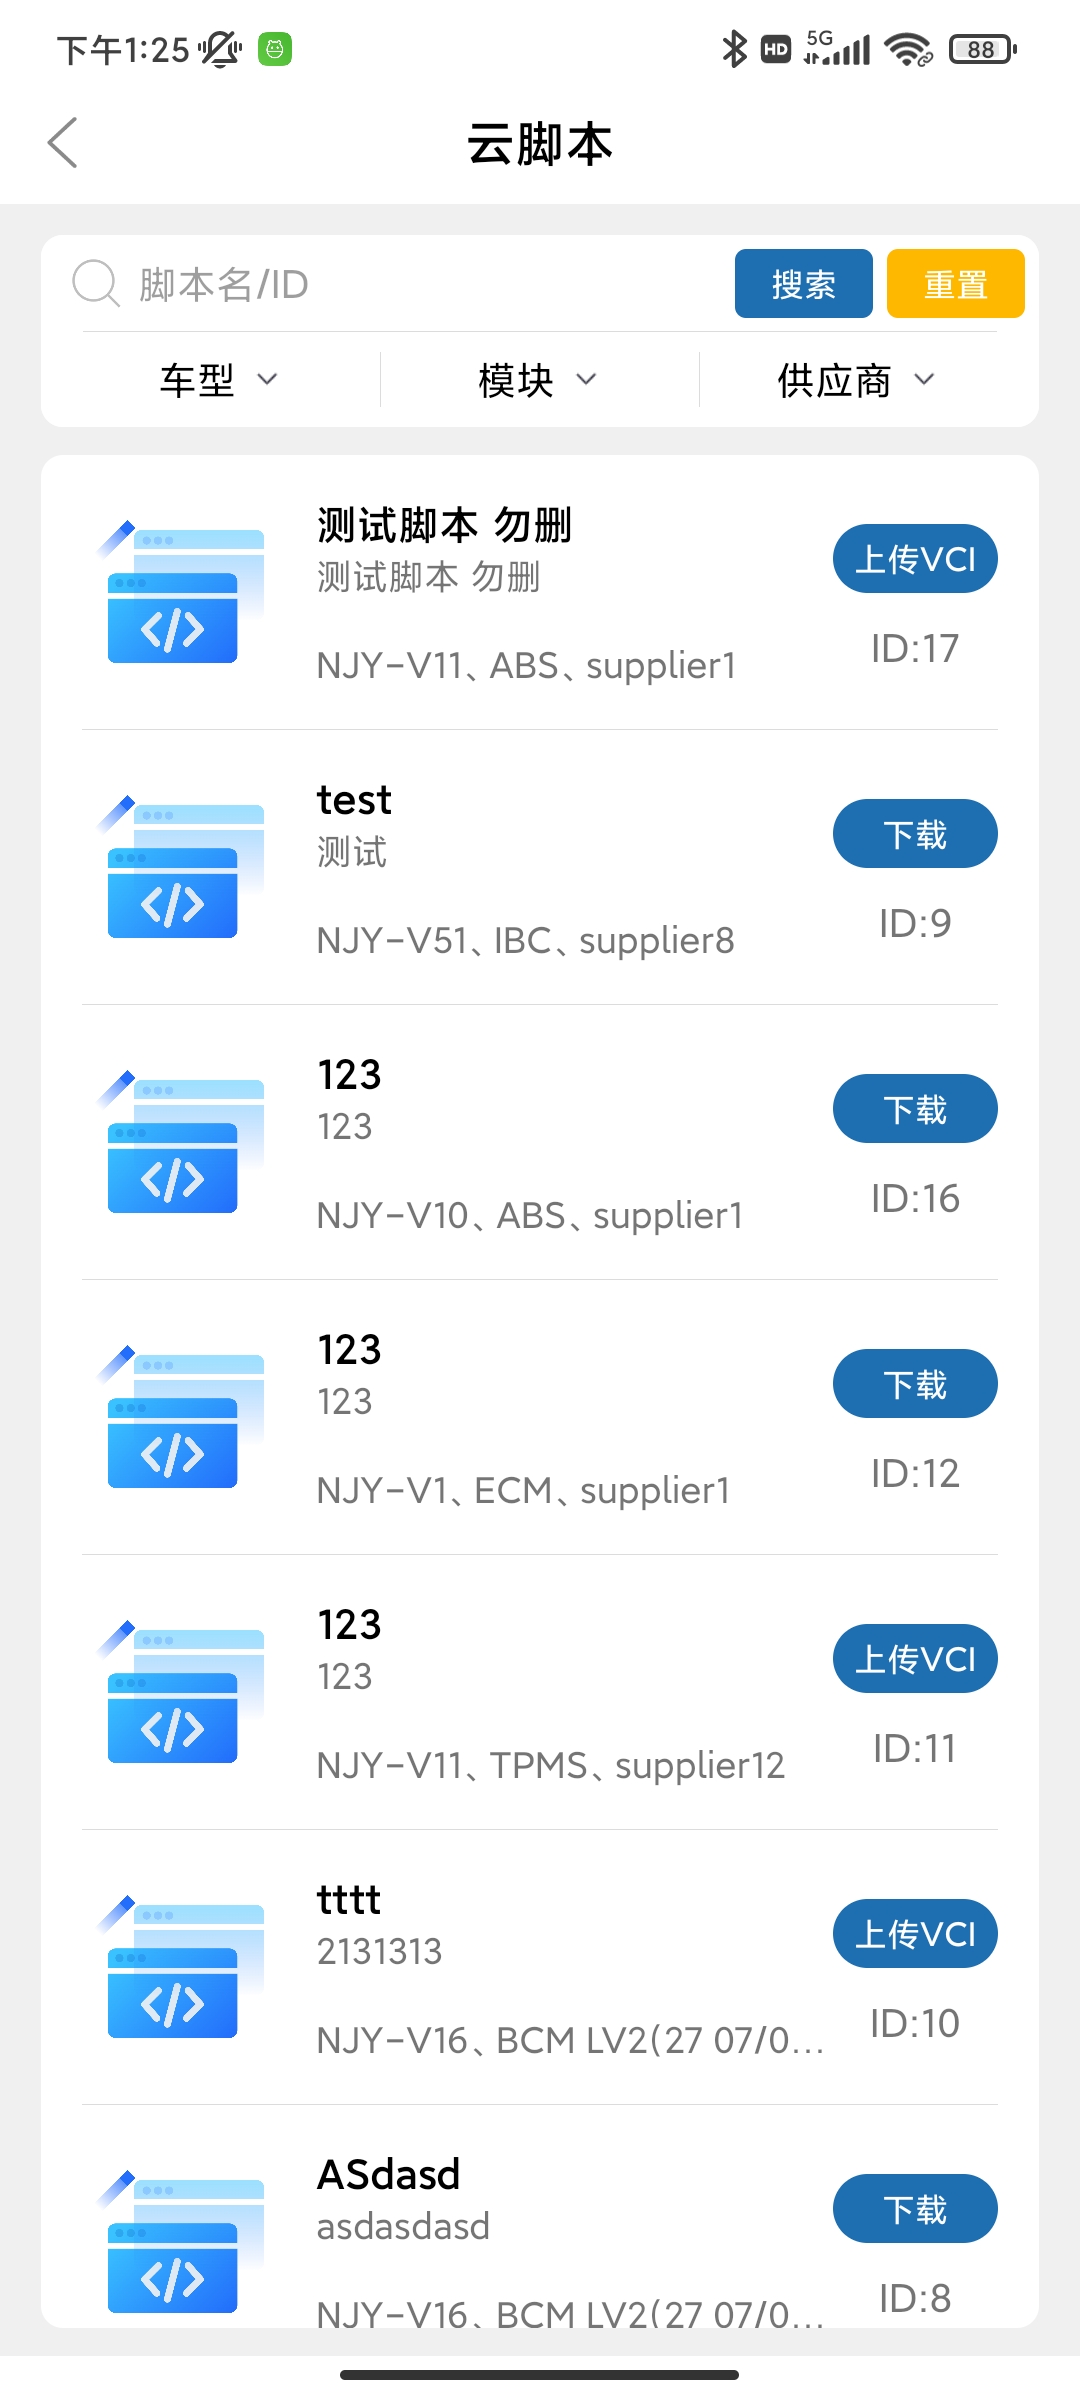The height and width of the screenshot is (2400, 1080).
Task: Tap the search magnifier icon
Action: (x=96, y=284)
